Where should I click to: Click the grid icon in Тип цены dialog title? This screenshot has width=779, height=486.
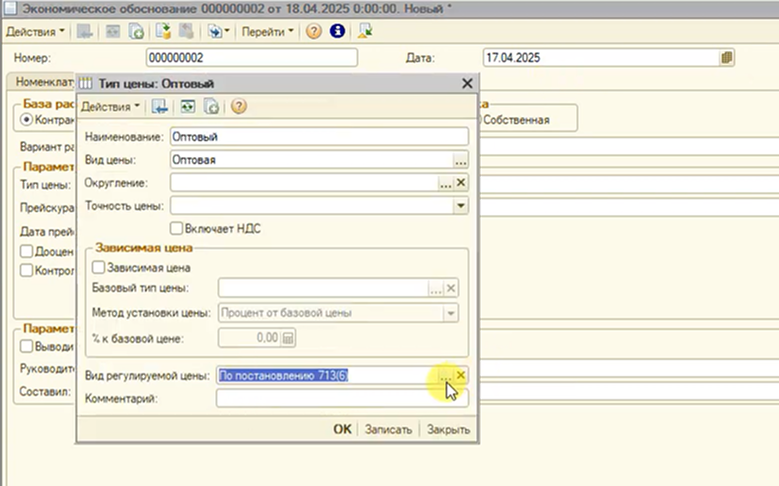tap(86, 83)
